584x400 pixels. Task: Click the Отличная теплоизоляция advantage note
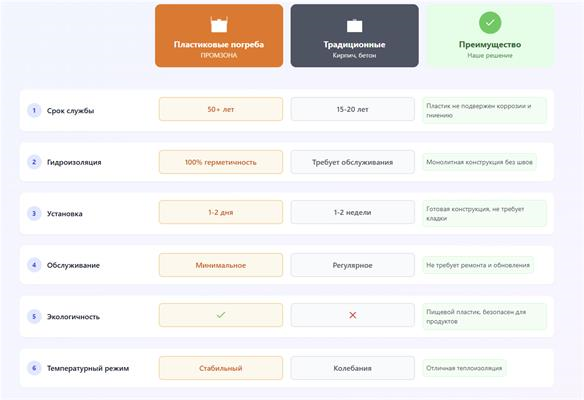pyautogui.click(x=464, y=368)
